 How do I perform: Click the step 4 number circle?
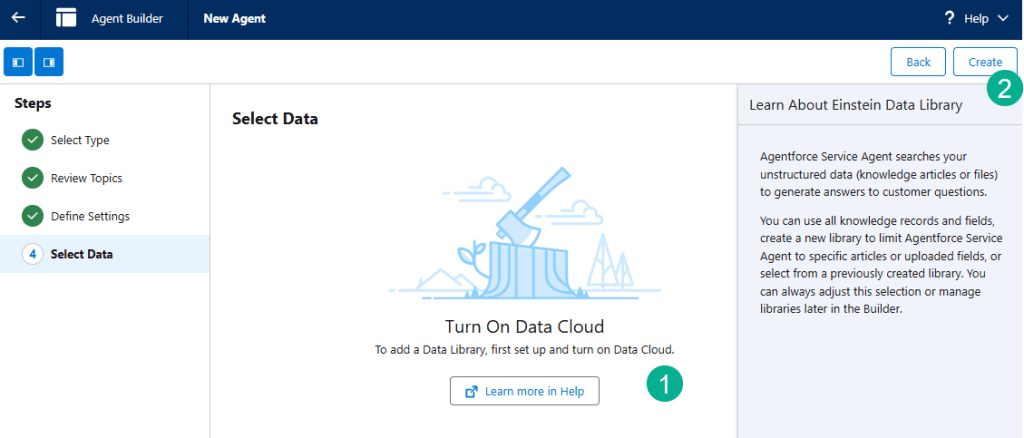click(33, 254)
